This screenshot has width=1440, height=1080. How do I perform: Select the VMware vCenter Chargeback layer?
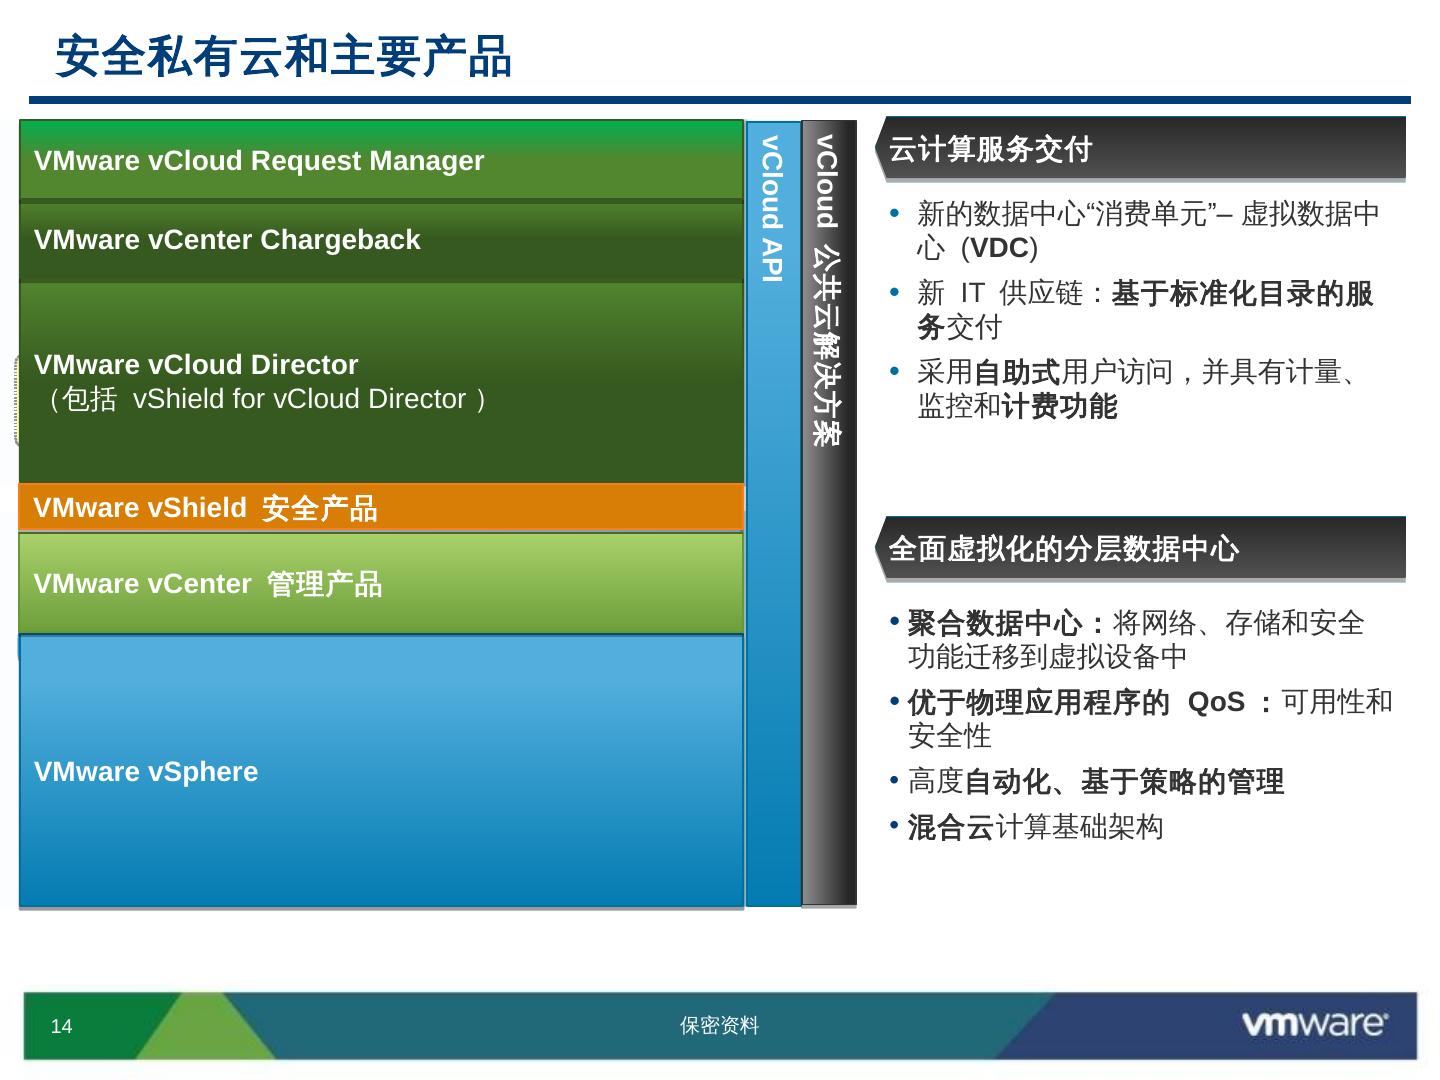coord(381,241)
